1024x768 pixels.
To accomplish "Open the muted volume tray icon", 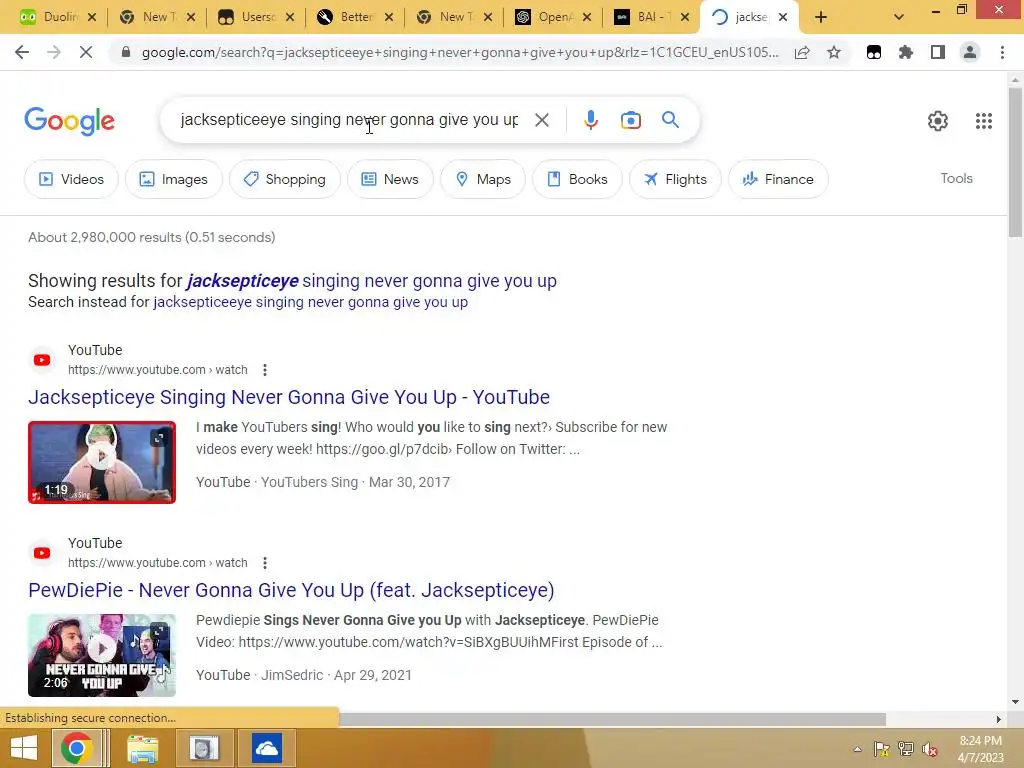I will (928, 749).
